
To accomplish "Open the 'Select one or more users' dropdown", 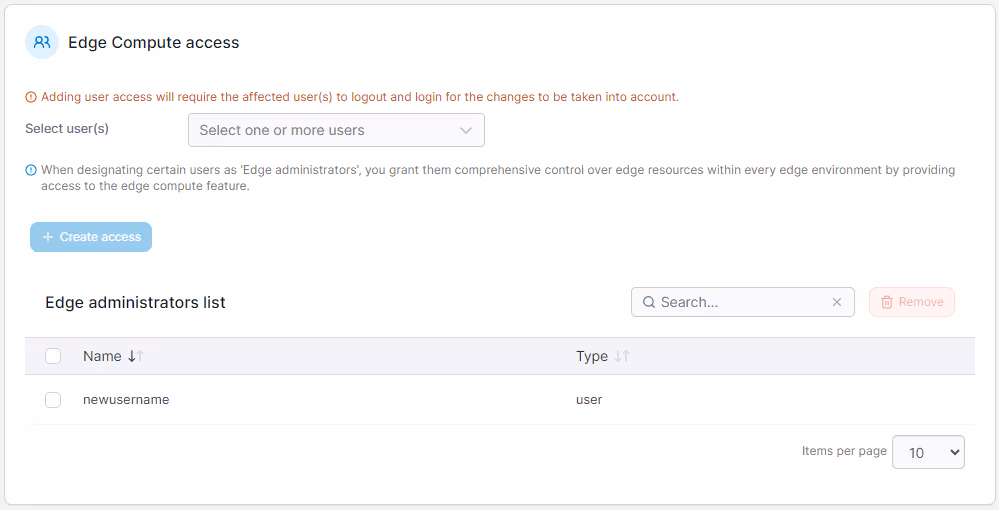I will click(336, 130).
